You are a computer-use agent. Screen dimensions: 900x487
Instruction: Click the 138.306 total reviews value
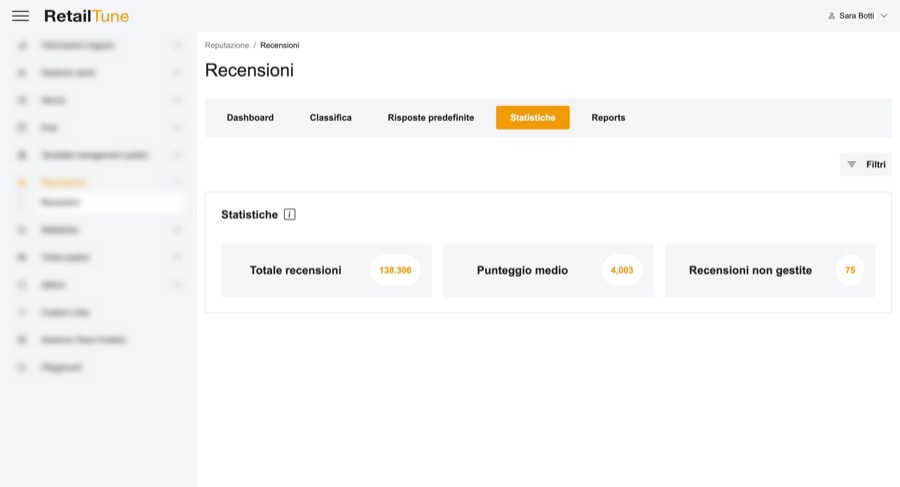point(395,270)
